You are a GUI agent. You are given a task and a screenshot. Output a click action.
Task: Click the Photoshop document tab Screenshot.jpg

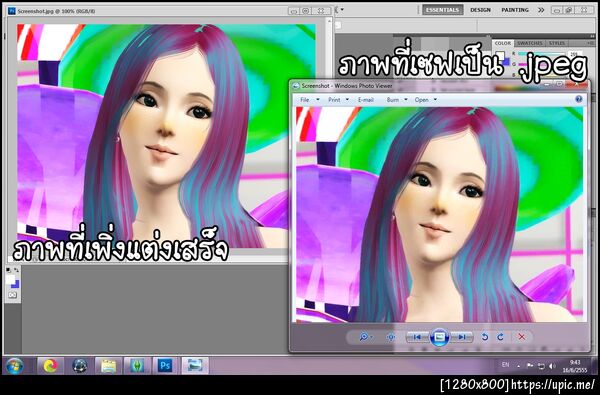tap(56, 11)
